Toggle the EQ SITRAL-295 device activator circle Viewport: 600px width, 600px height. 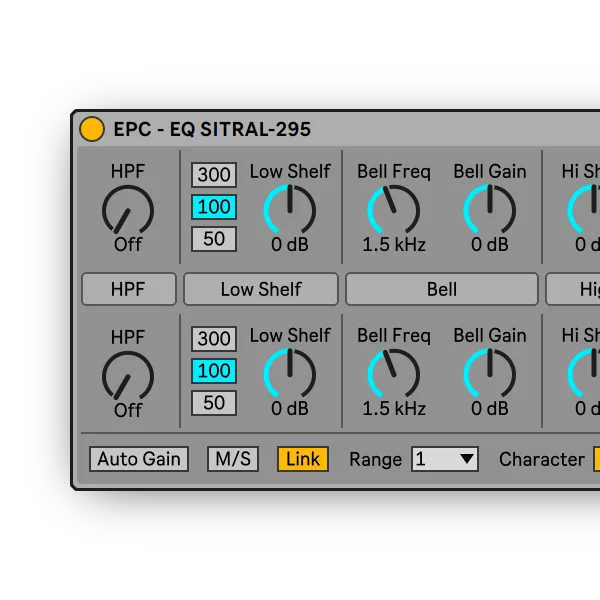click(92, 129)
